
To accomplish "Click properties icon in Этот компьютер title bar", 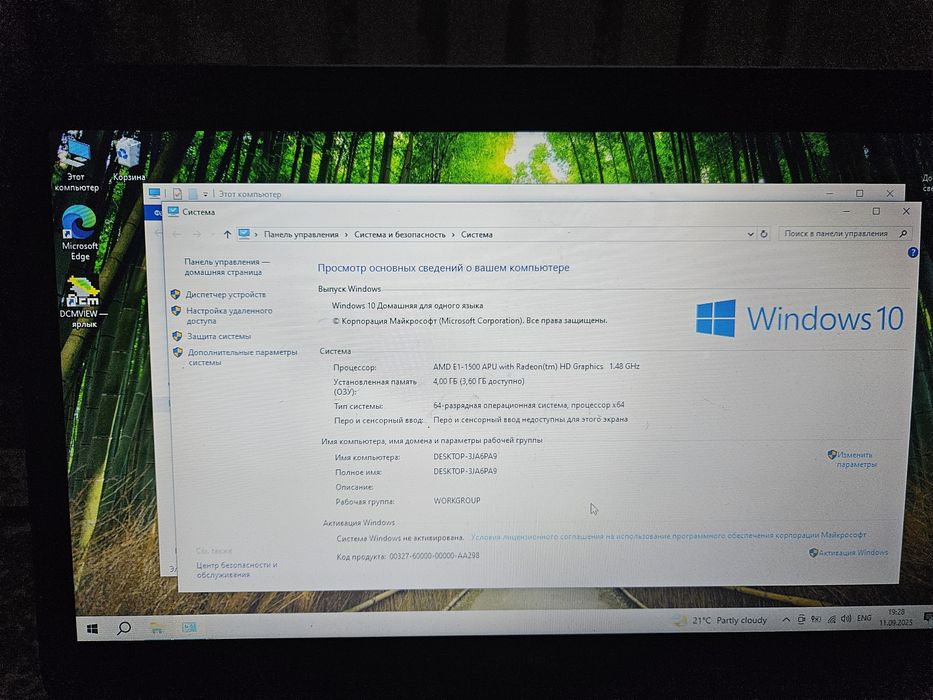I will pyautogui.click(x=177, y=193).
